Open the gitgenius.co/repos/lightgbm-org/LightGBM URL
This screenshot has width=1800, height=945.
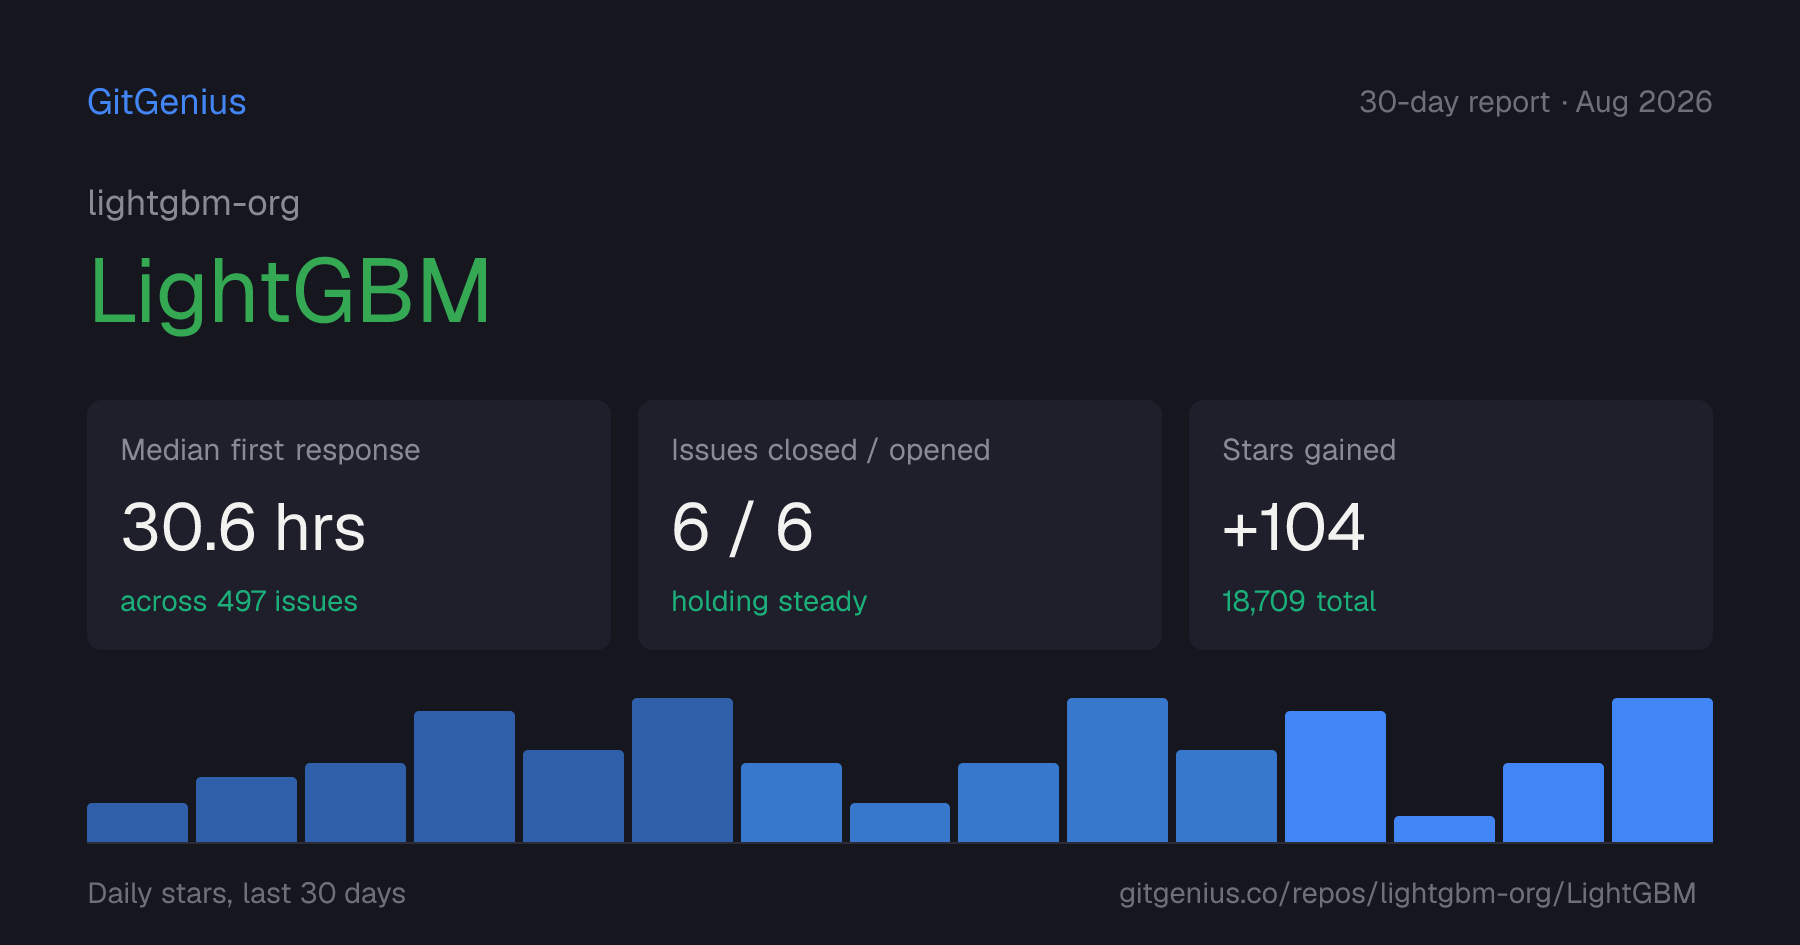tap(1407, 893)
